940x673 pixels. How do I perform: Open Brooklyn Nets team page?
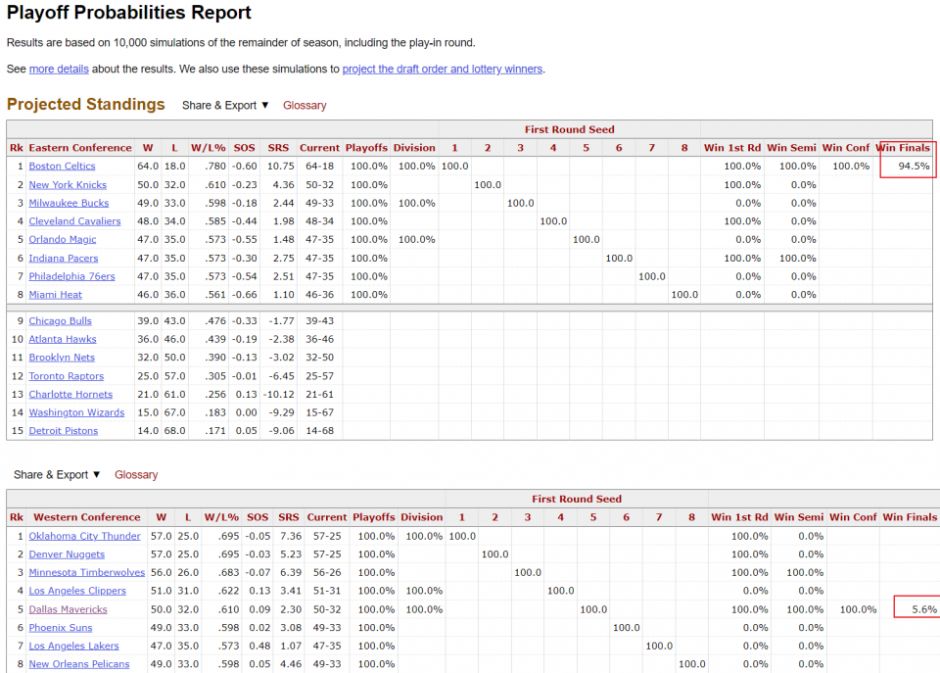tap(62, 358)
